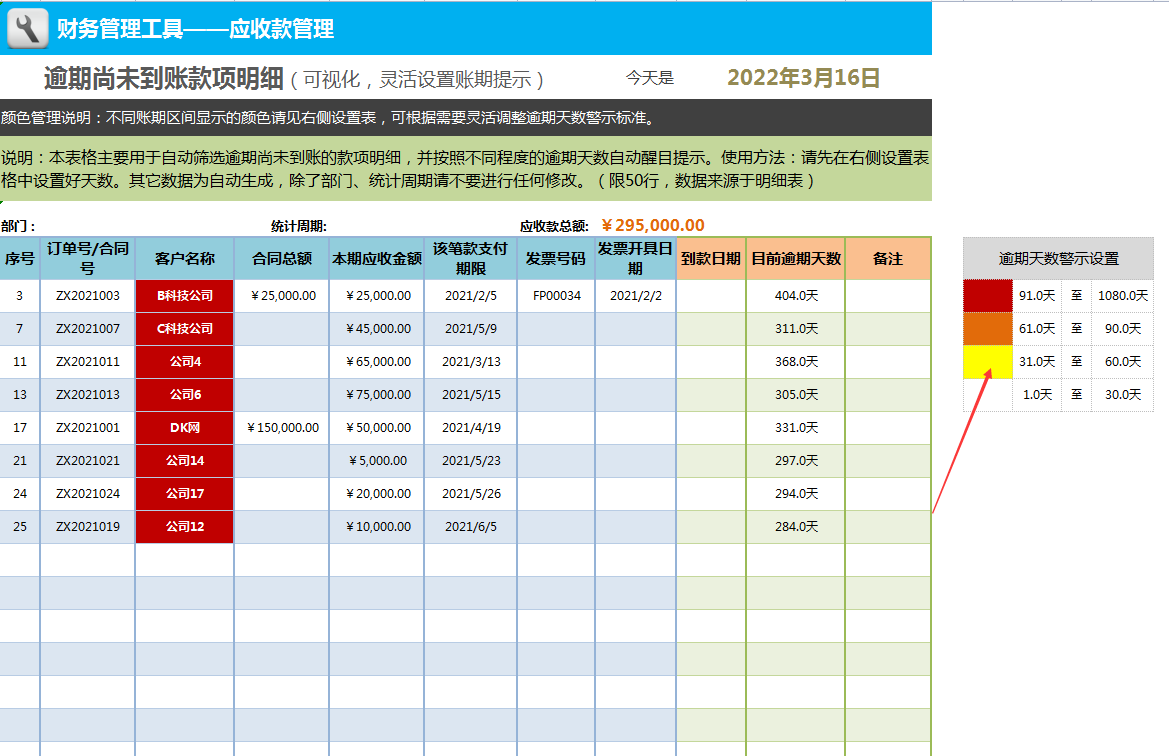Screen dimensions: 1169x756
Task: Click the 30.0天 upper limit cell
Action: click(x=1122, y=394)
